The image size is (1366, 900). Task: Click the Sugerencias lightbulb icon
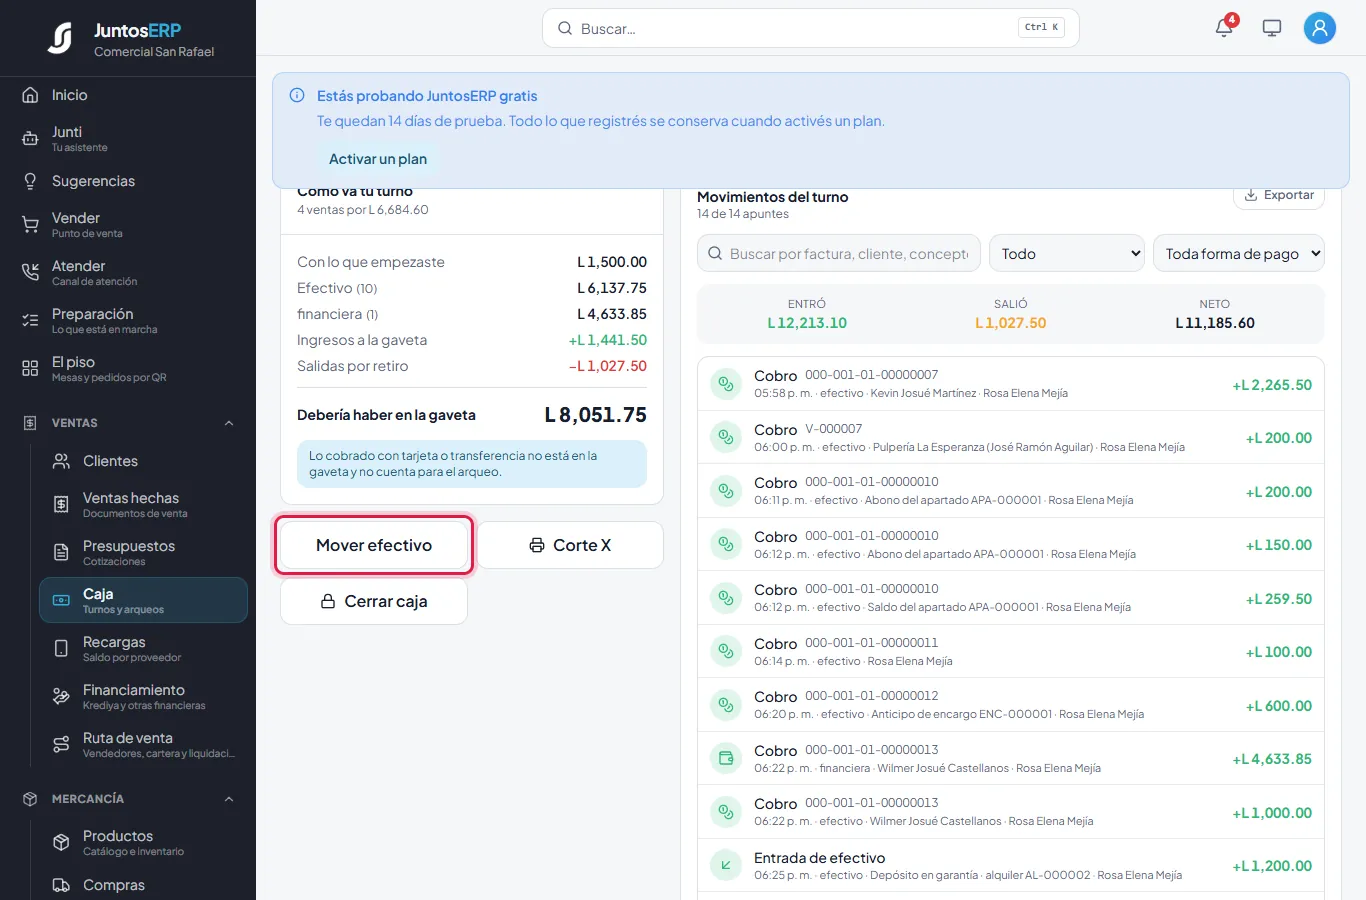point(30,181)
